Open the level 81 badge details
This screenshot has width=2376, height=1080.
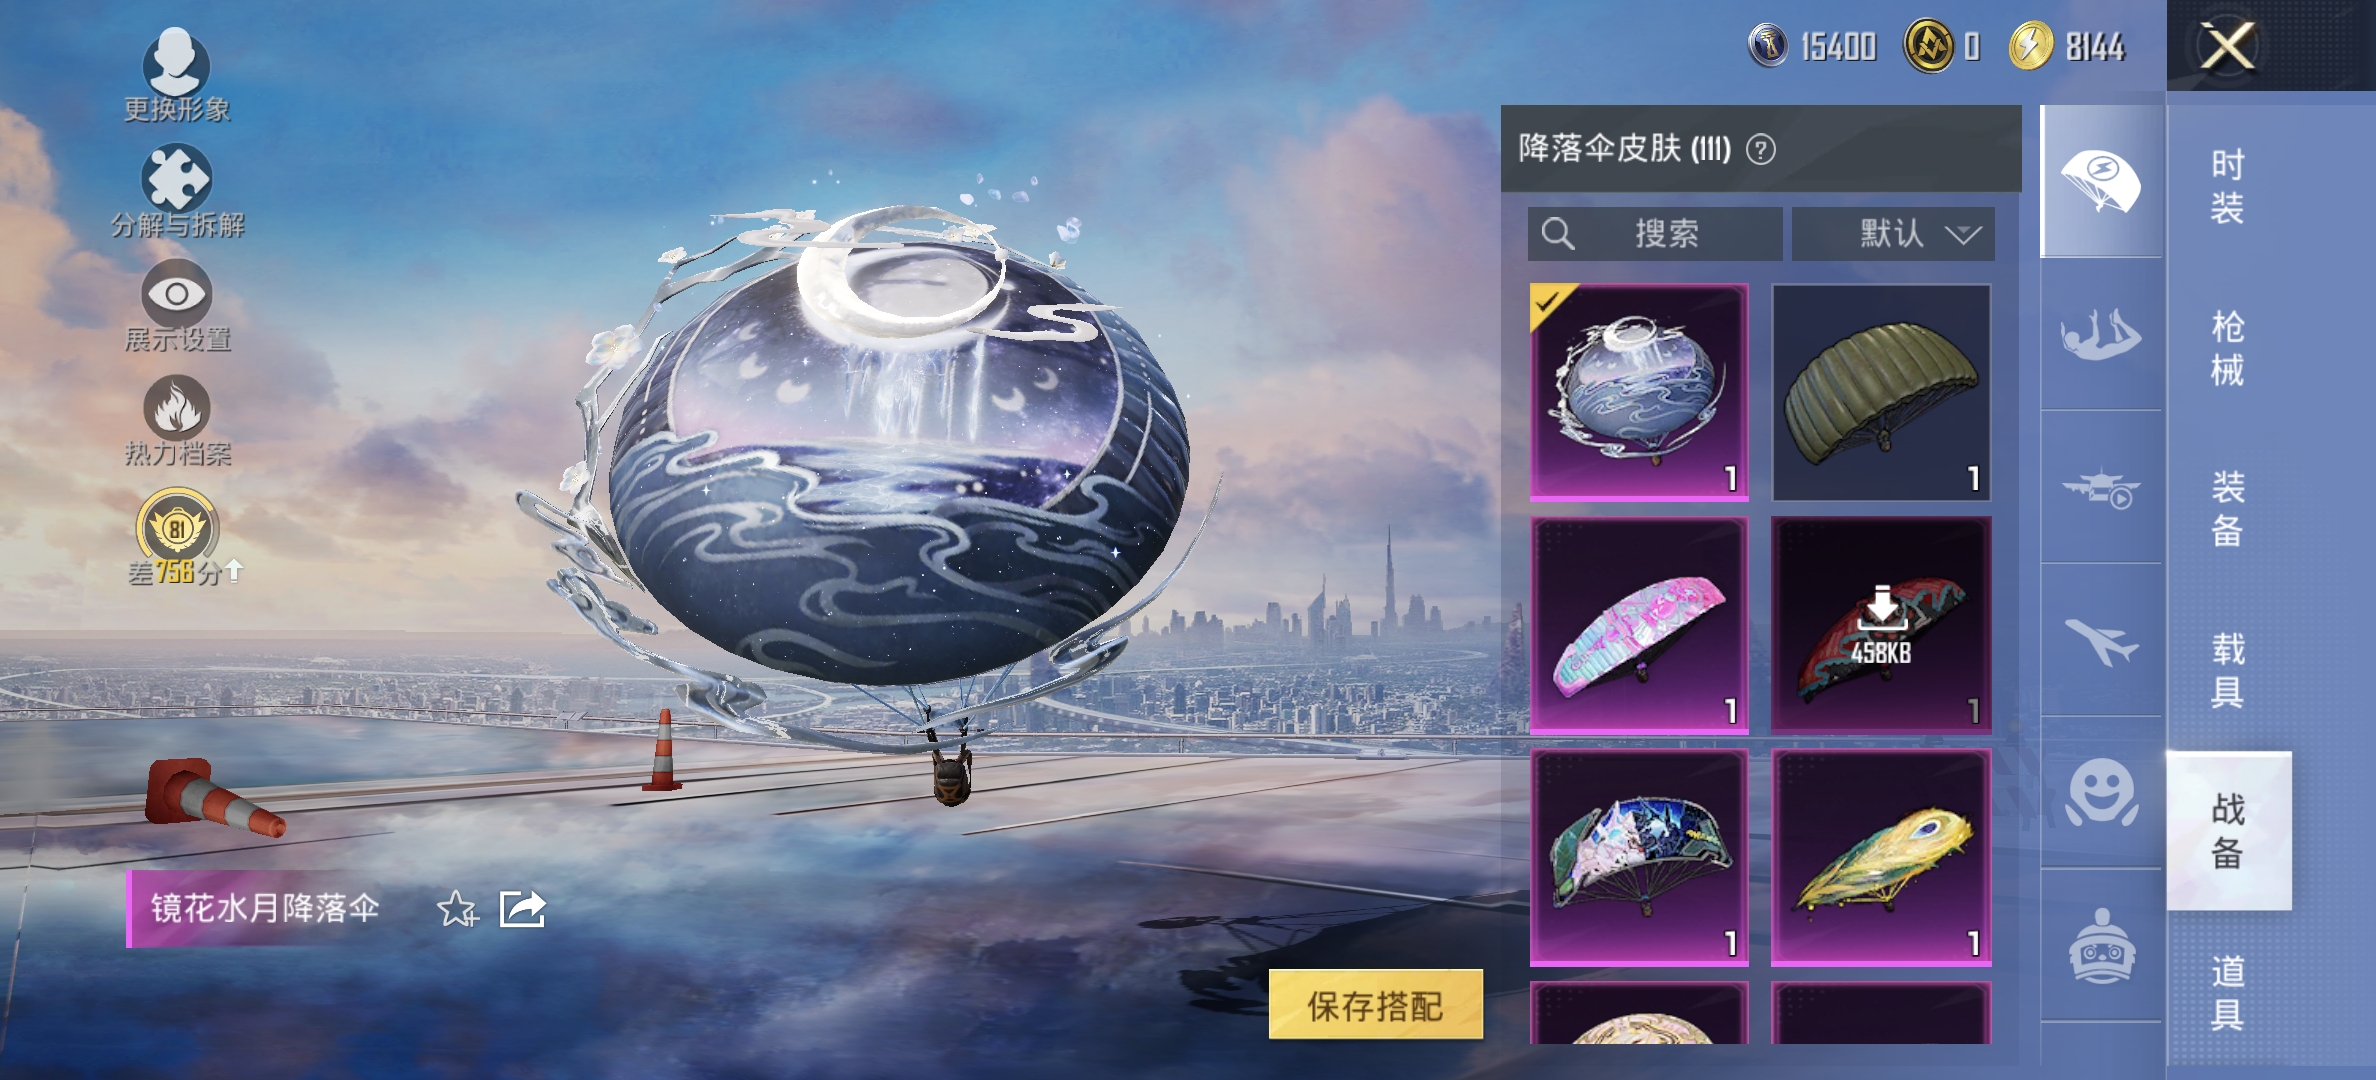[x=177, y=527]
